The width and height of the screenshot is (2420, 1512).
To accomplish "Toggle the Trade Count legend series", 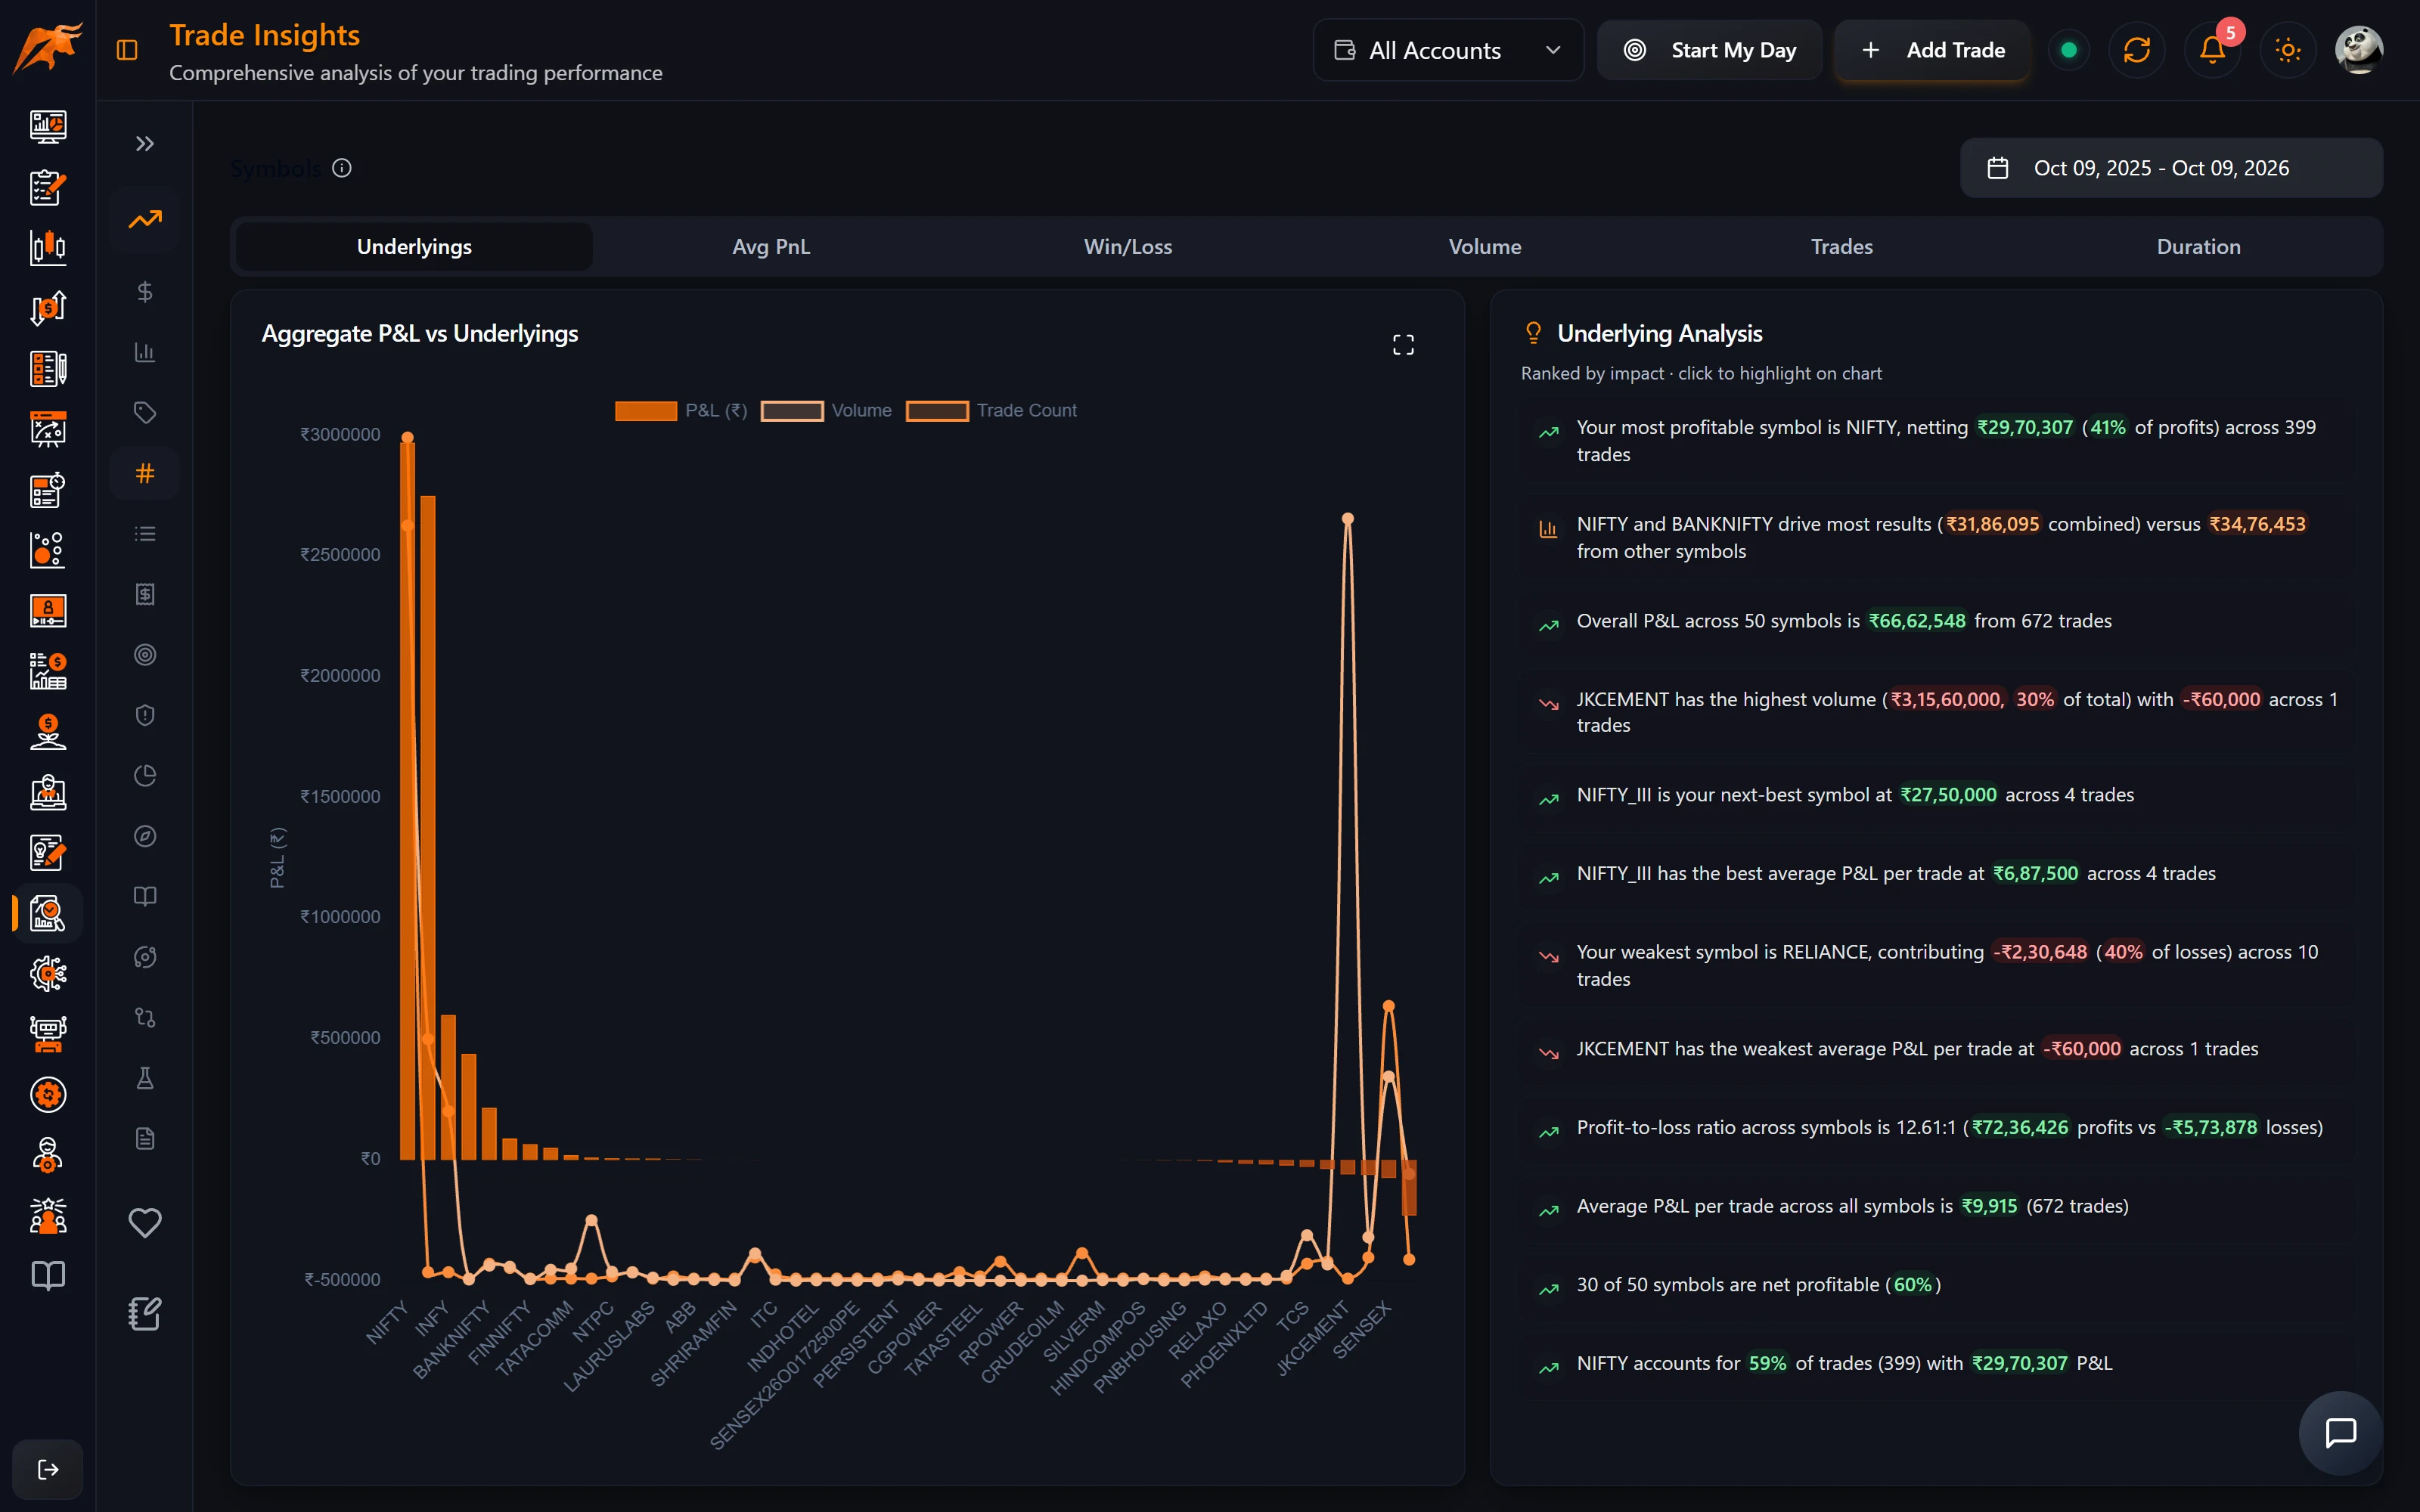I will pyautogui.click(x=991, y=411).
